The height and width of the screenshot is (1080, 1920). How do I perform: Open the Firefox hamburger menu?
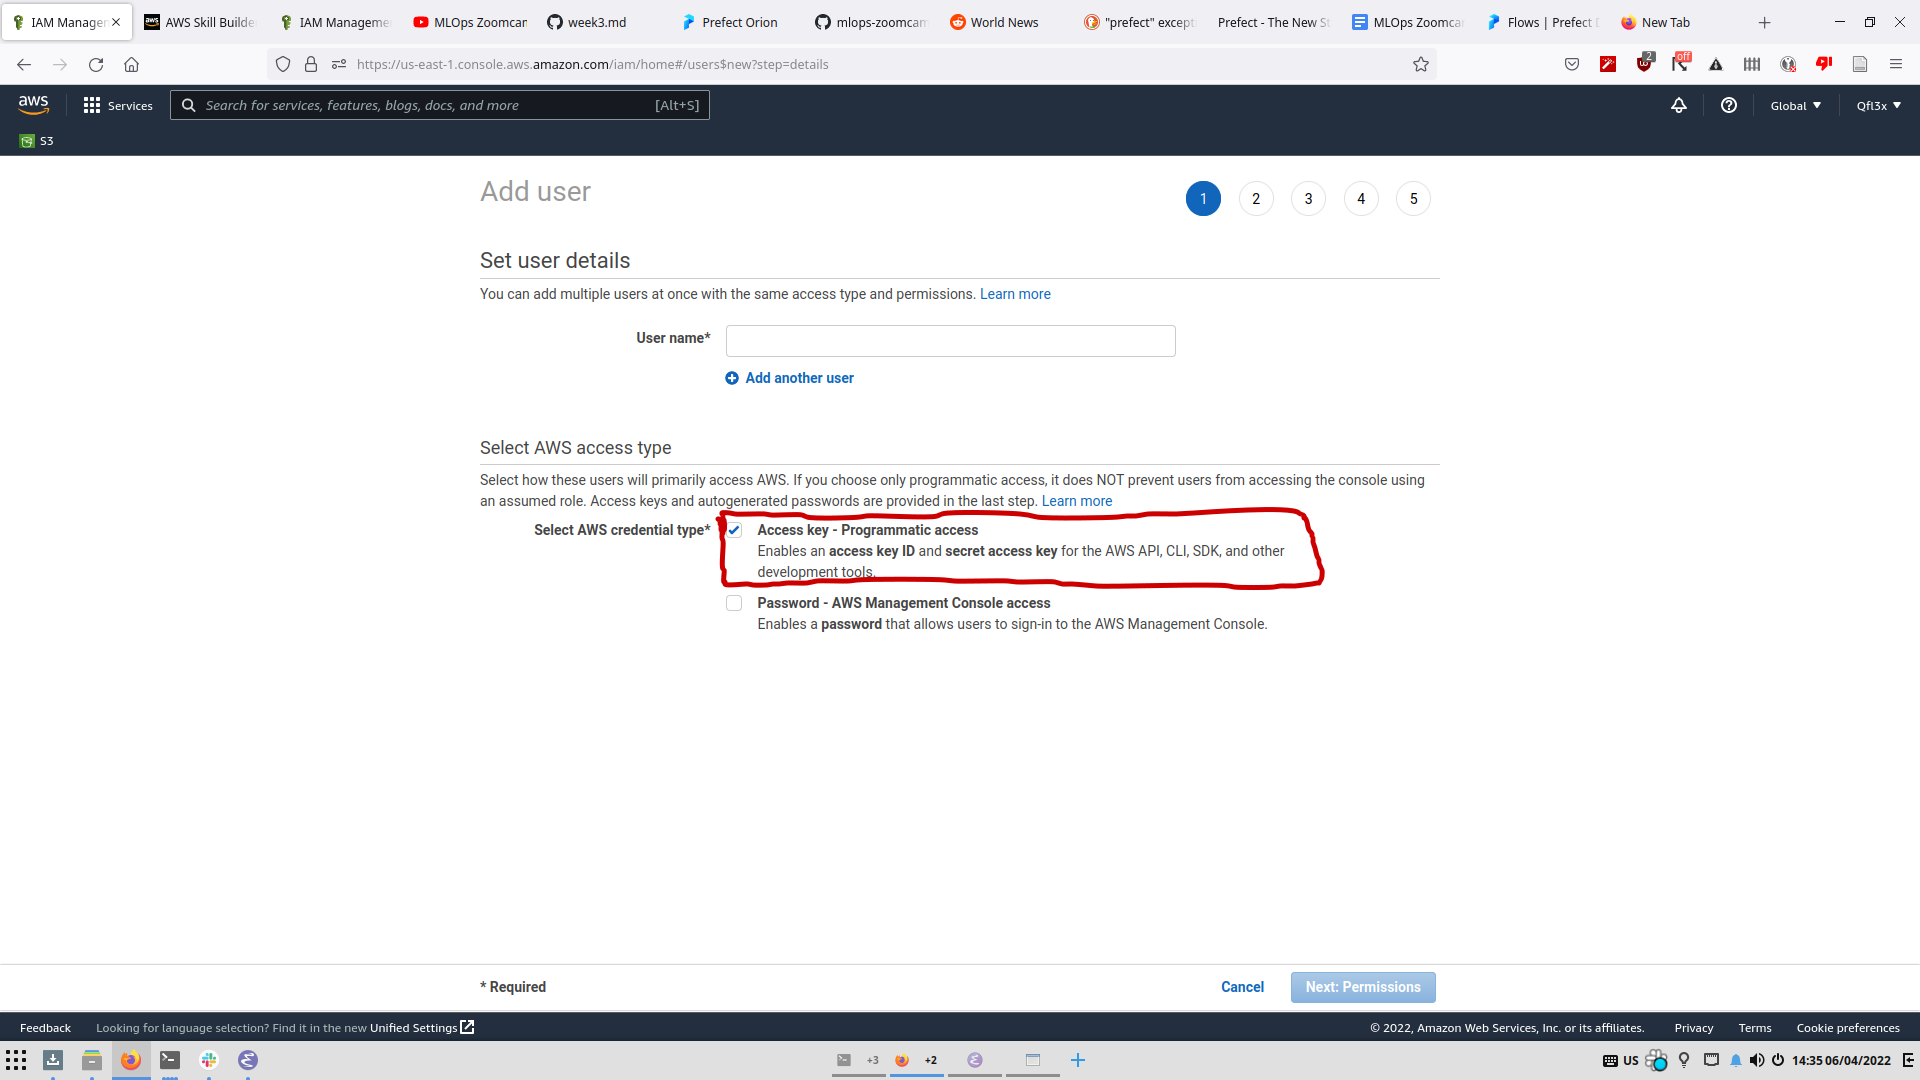pyautogui.click(x=1896, y=64)
